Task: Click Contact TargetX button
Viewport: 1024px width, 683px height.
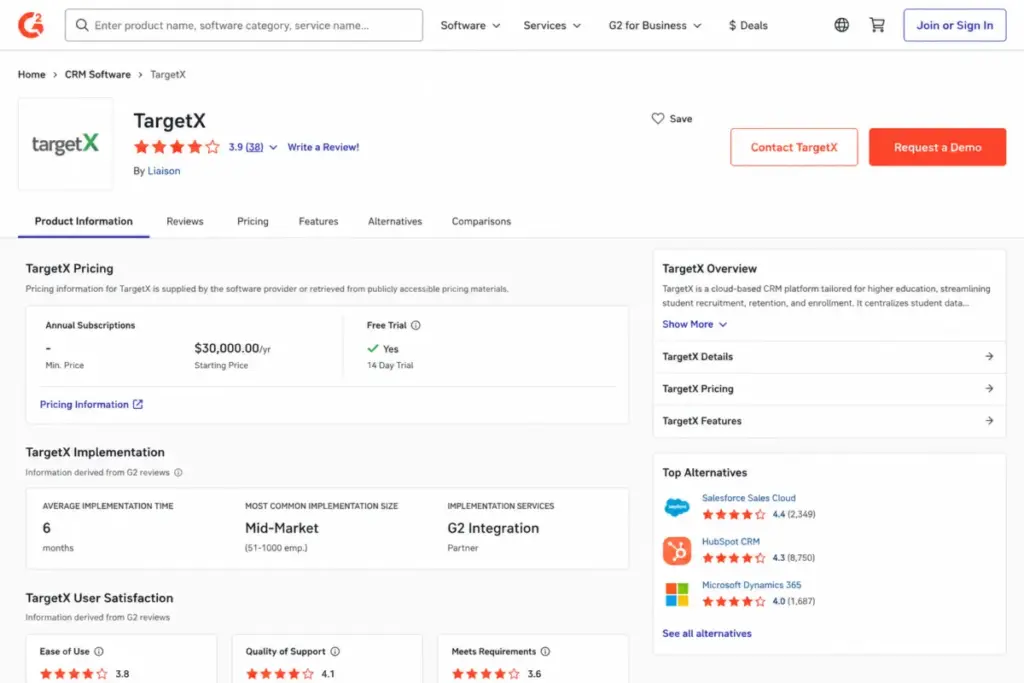Action: (793, 147)
